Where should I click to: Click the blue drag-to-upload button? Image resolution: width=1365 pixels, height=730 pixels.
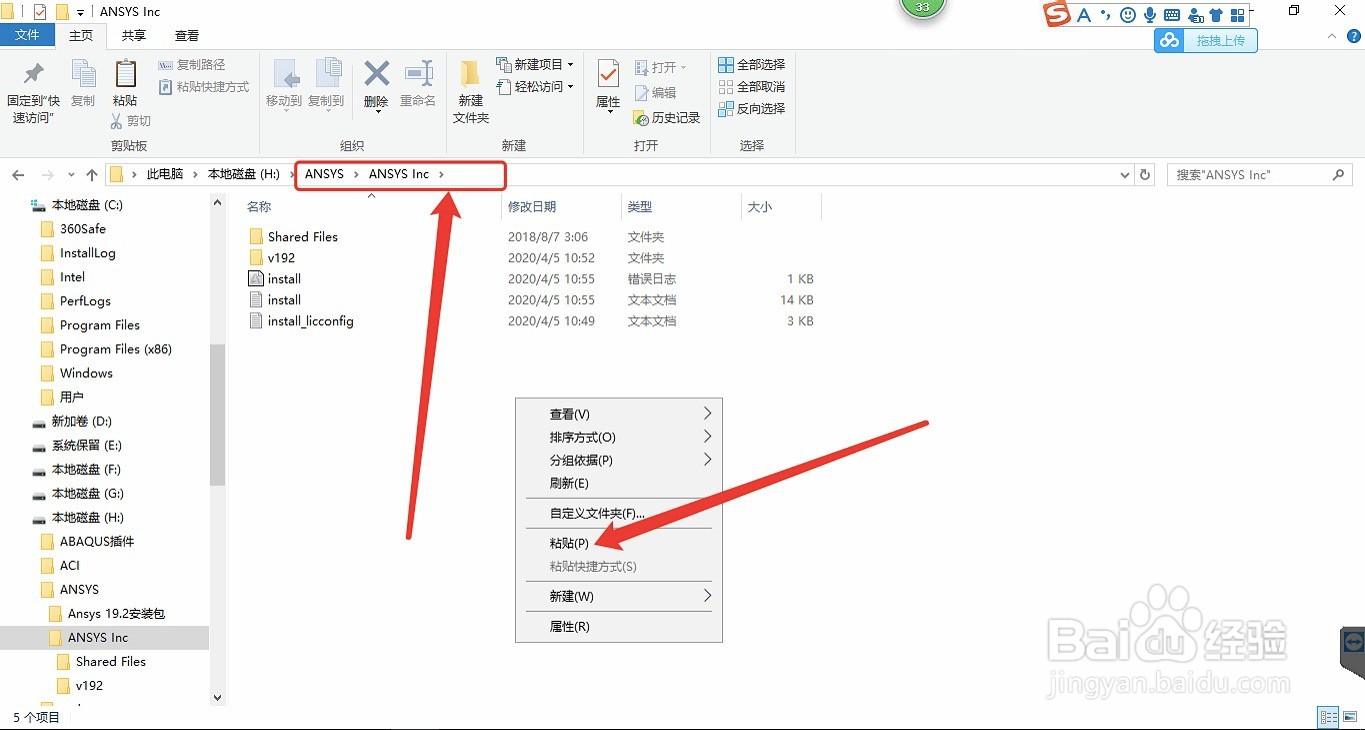coord(1205,40)
